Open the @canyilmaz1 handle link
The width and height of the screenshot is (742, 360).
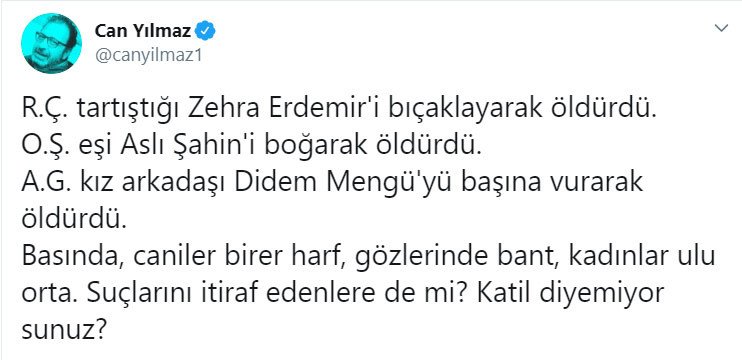pos(149,55)
